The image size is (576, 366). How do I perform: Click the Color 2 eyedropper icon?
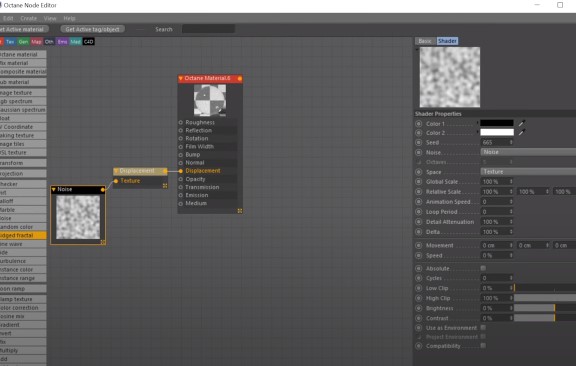point(522,132)
